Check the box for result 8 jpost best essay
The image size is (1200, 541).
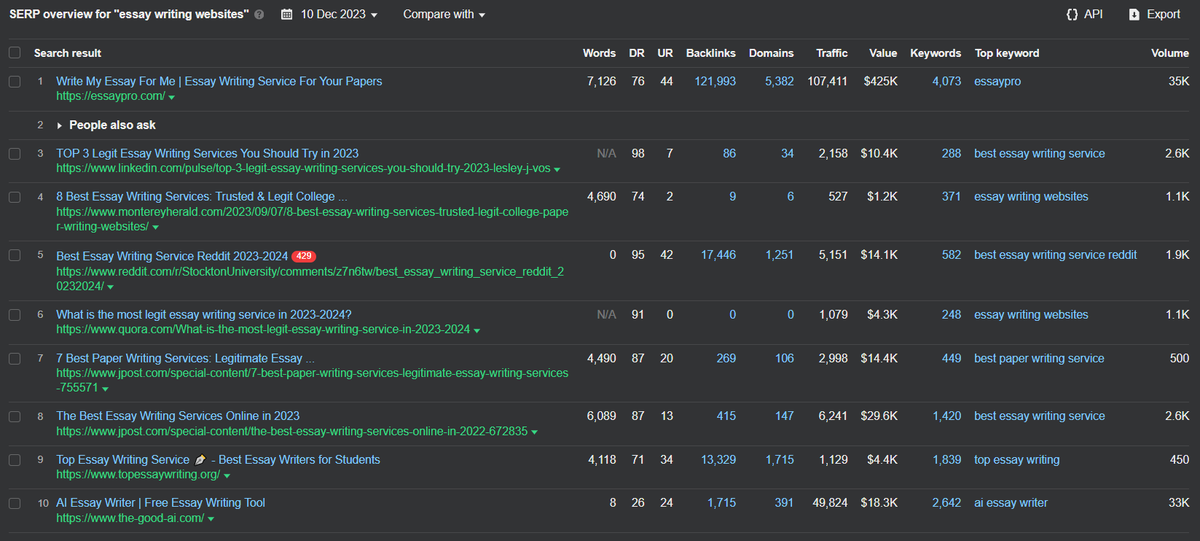click(x=14, y=416)
